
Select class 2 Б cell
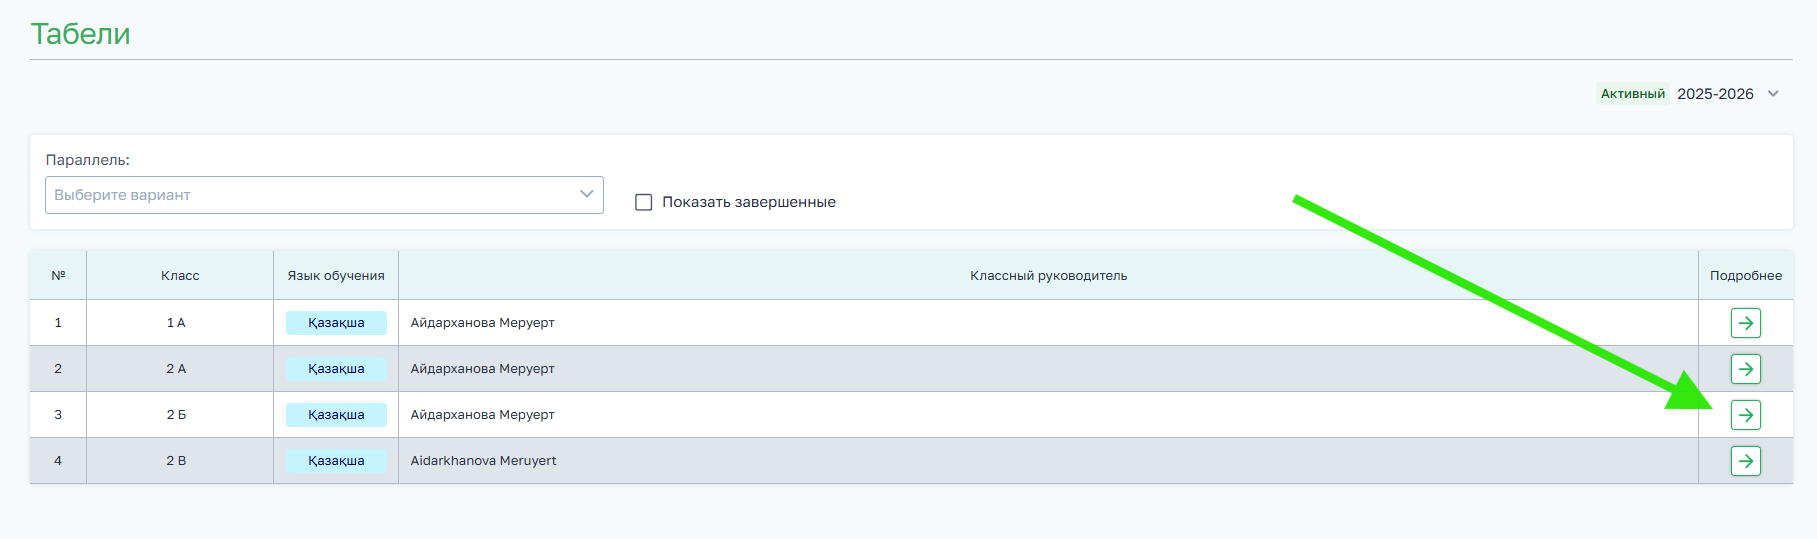coord(176,415)
